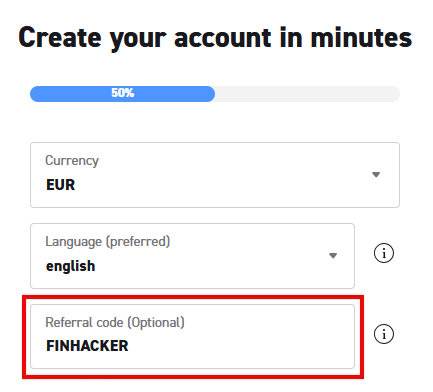The height and width of the screenshot is (392, 433).
Task: Expand the Currency dropdown arrow
Action: coord(376,175)
